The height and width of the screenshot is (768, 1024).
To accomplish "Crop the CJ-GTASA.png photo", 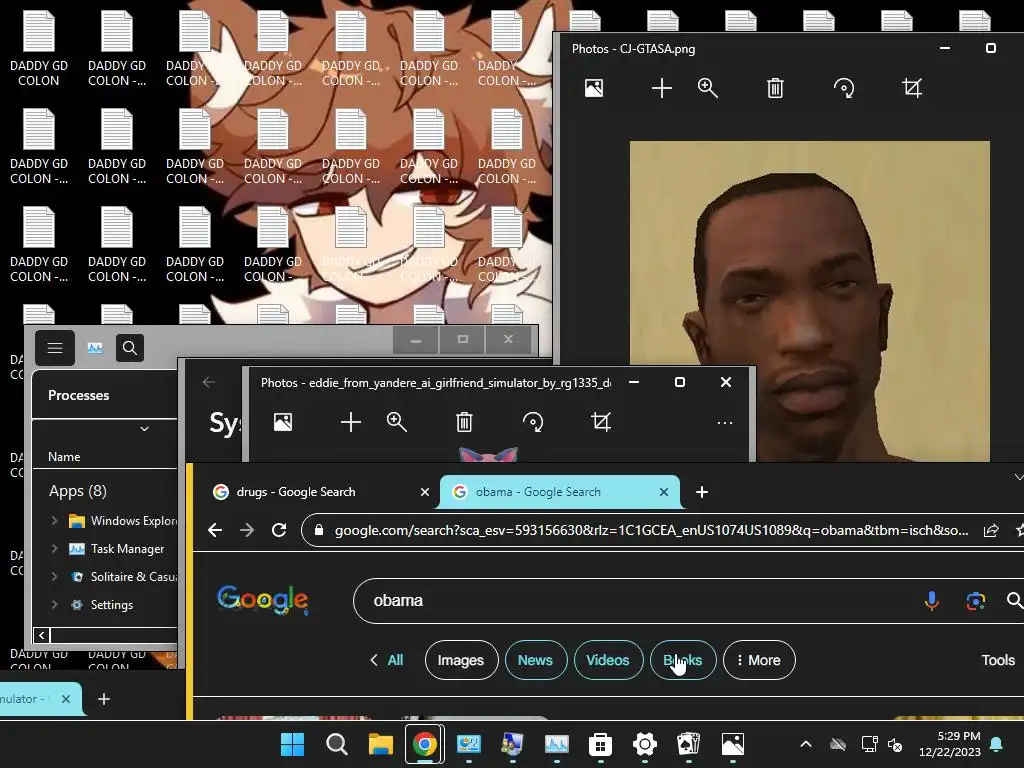I will (912, 88).
